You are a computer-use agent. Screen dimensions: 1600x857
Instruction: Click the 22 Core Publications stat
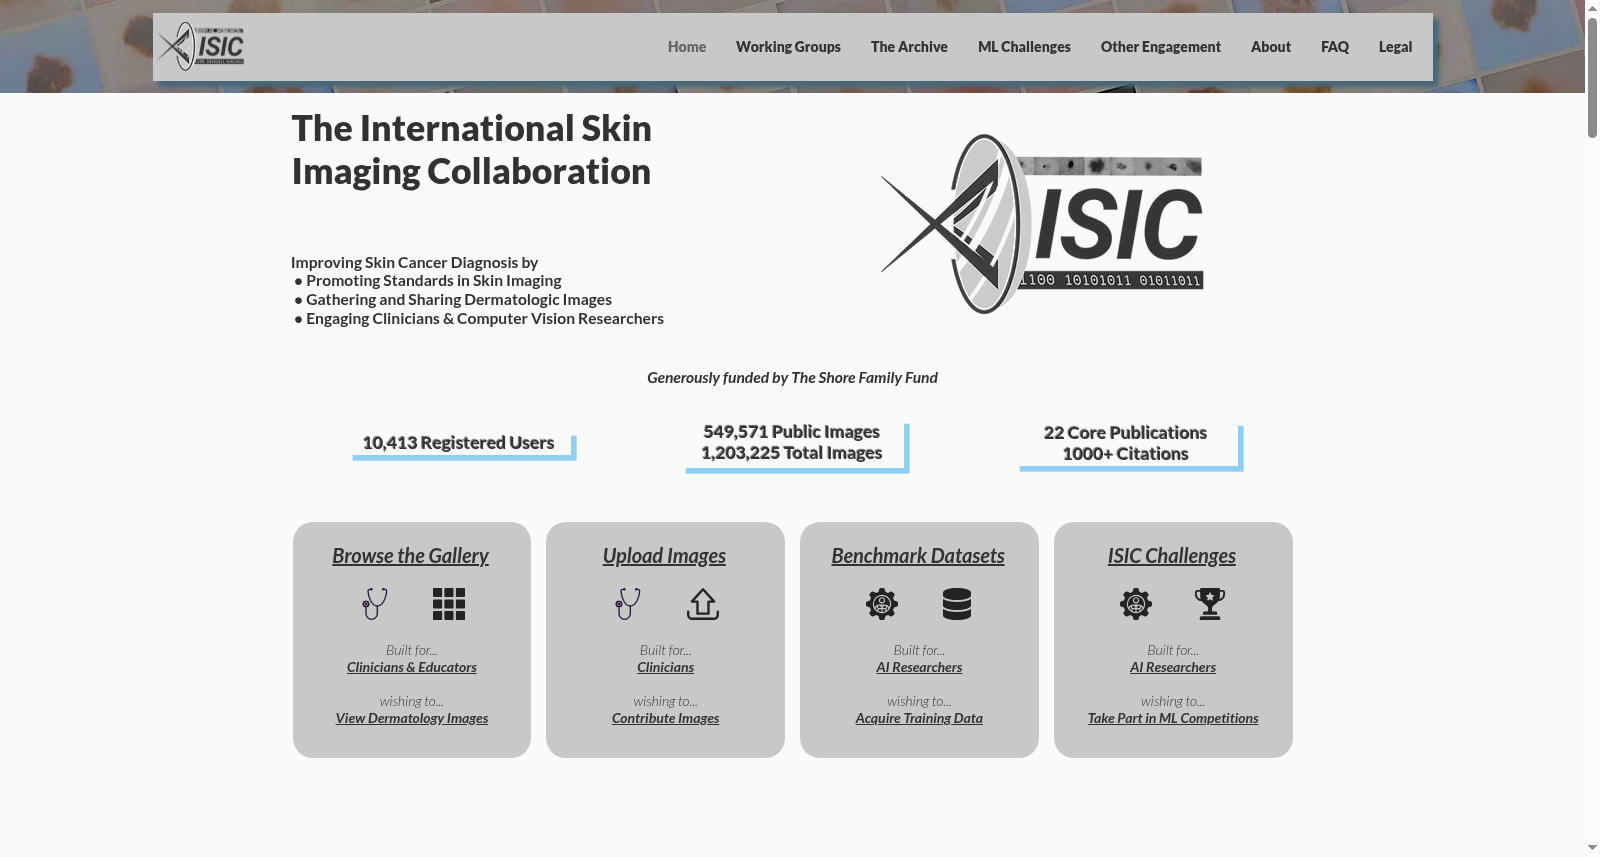1125,432
